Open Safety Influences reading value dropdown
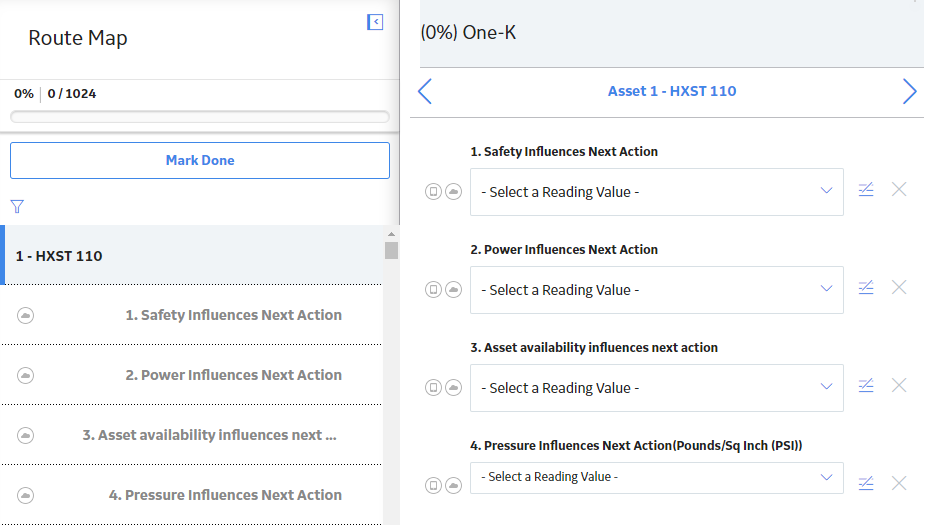Image resolution: width=944 pixels, height=525 pixels. [656, 192]
